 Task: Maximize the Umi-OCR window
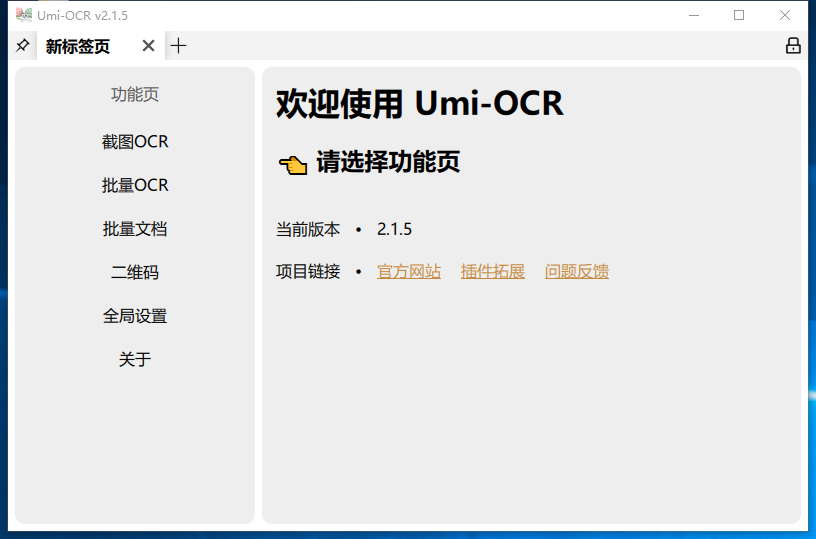click(739, 15)
